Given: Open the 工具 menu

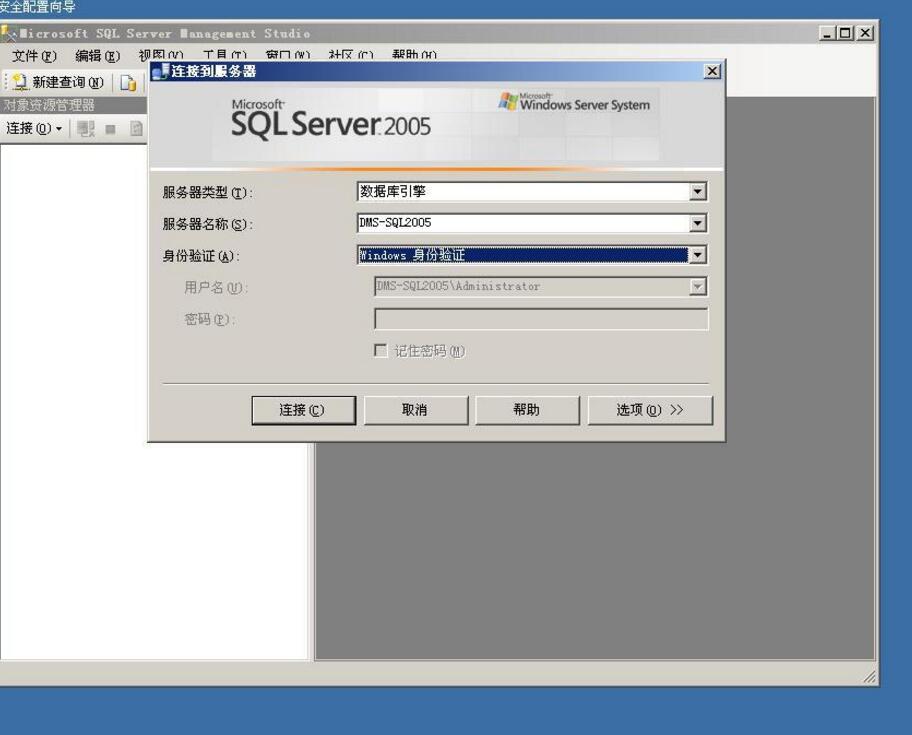Looking at the screenshot, I should [x=224, y=56].
